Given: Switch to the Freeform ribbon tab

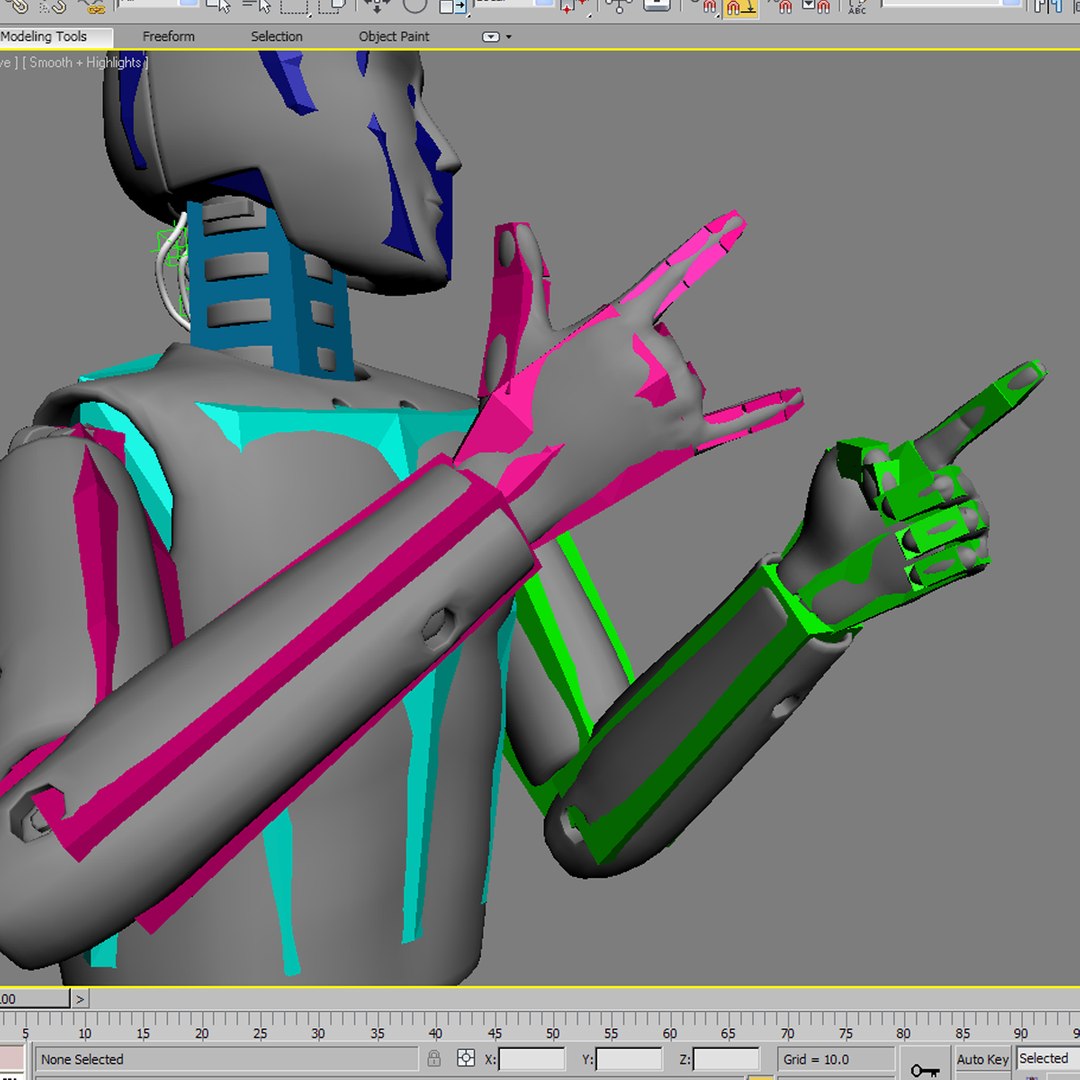Looking at the screenshot, I should 169,37.
